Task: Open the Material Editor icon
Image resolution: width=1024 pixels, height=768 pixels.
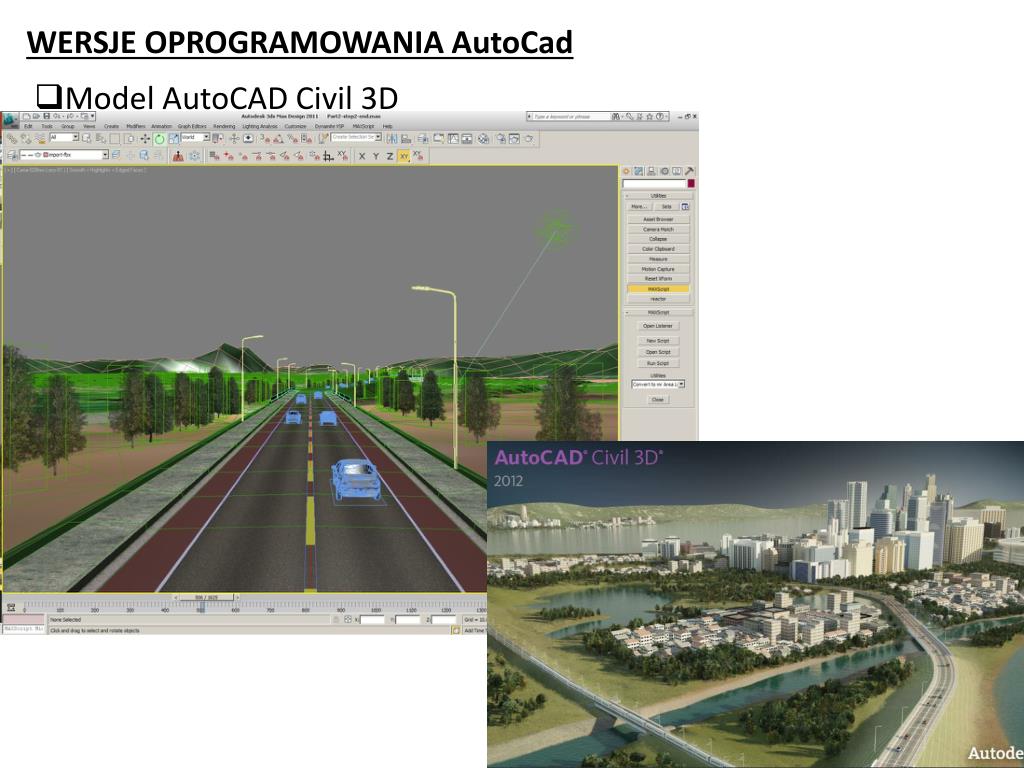Action: click(x=483, y=138)
